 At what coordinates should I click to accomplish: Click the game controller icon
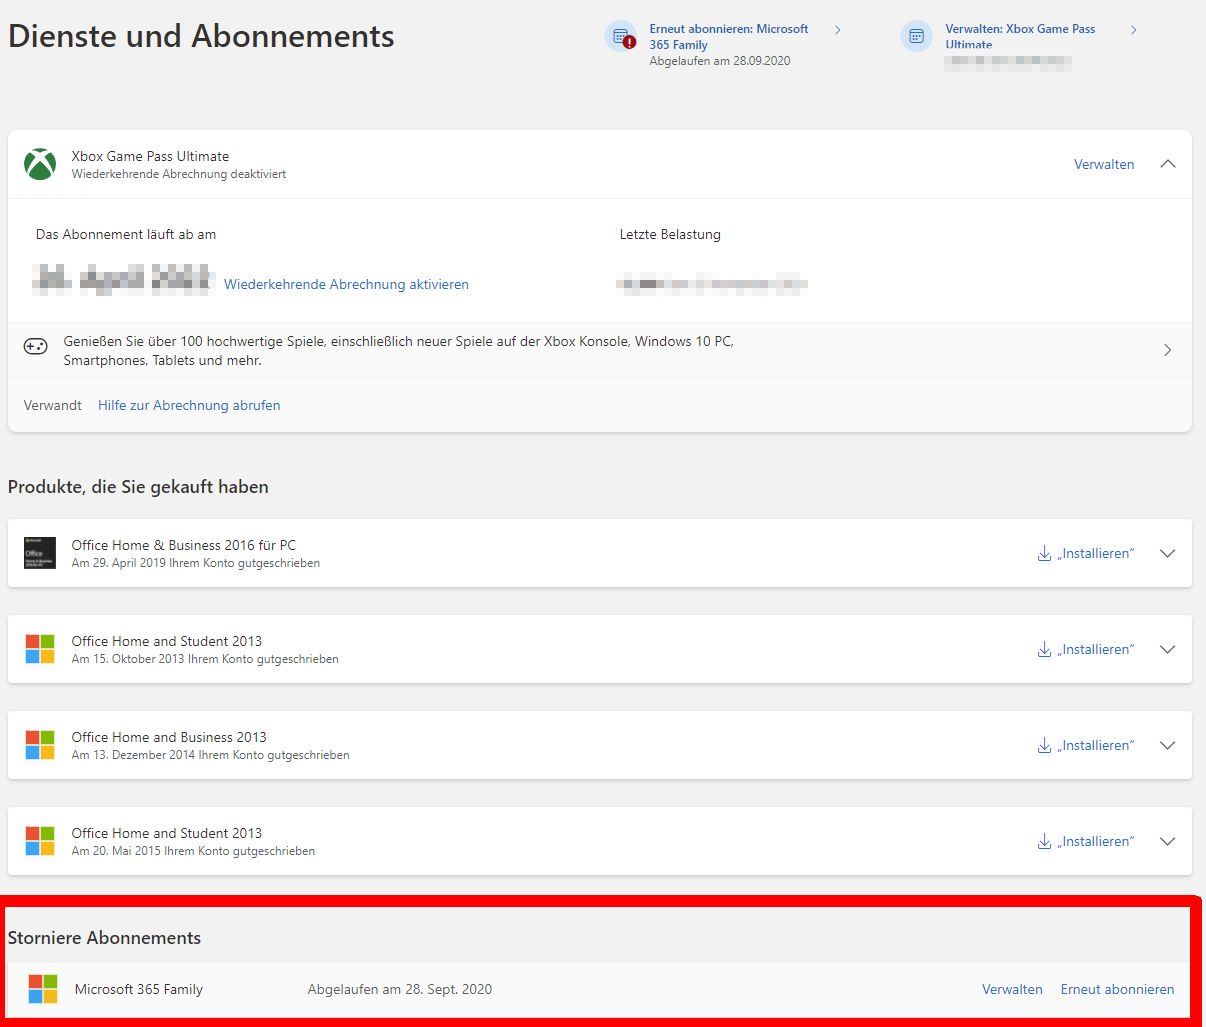pyautogui.click(x=35, y=346)
